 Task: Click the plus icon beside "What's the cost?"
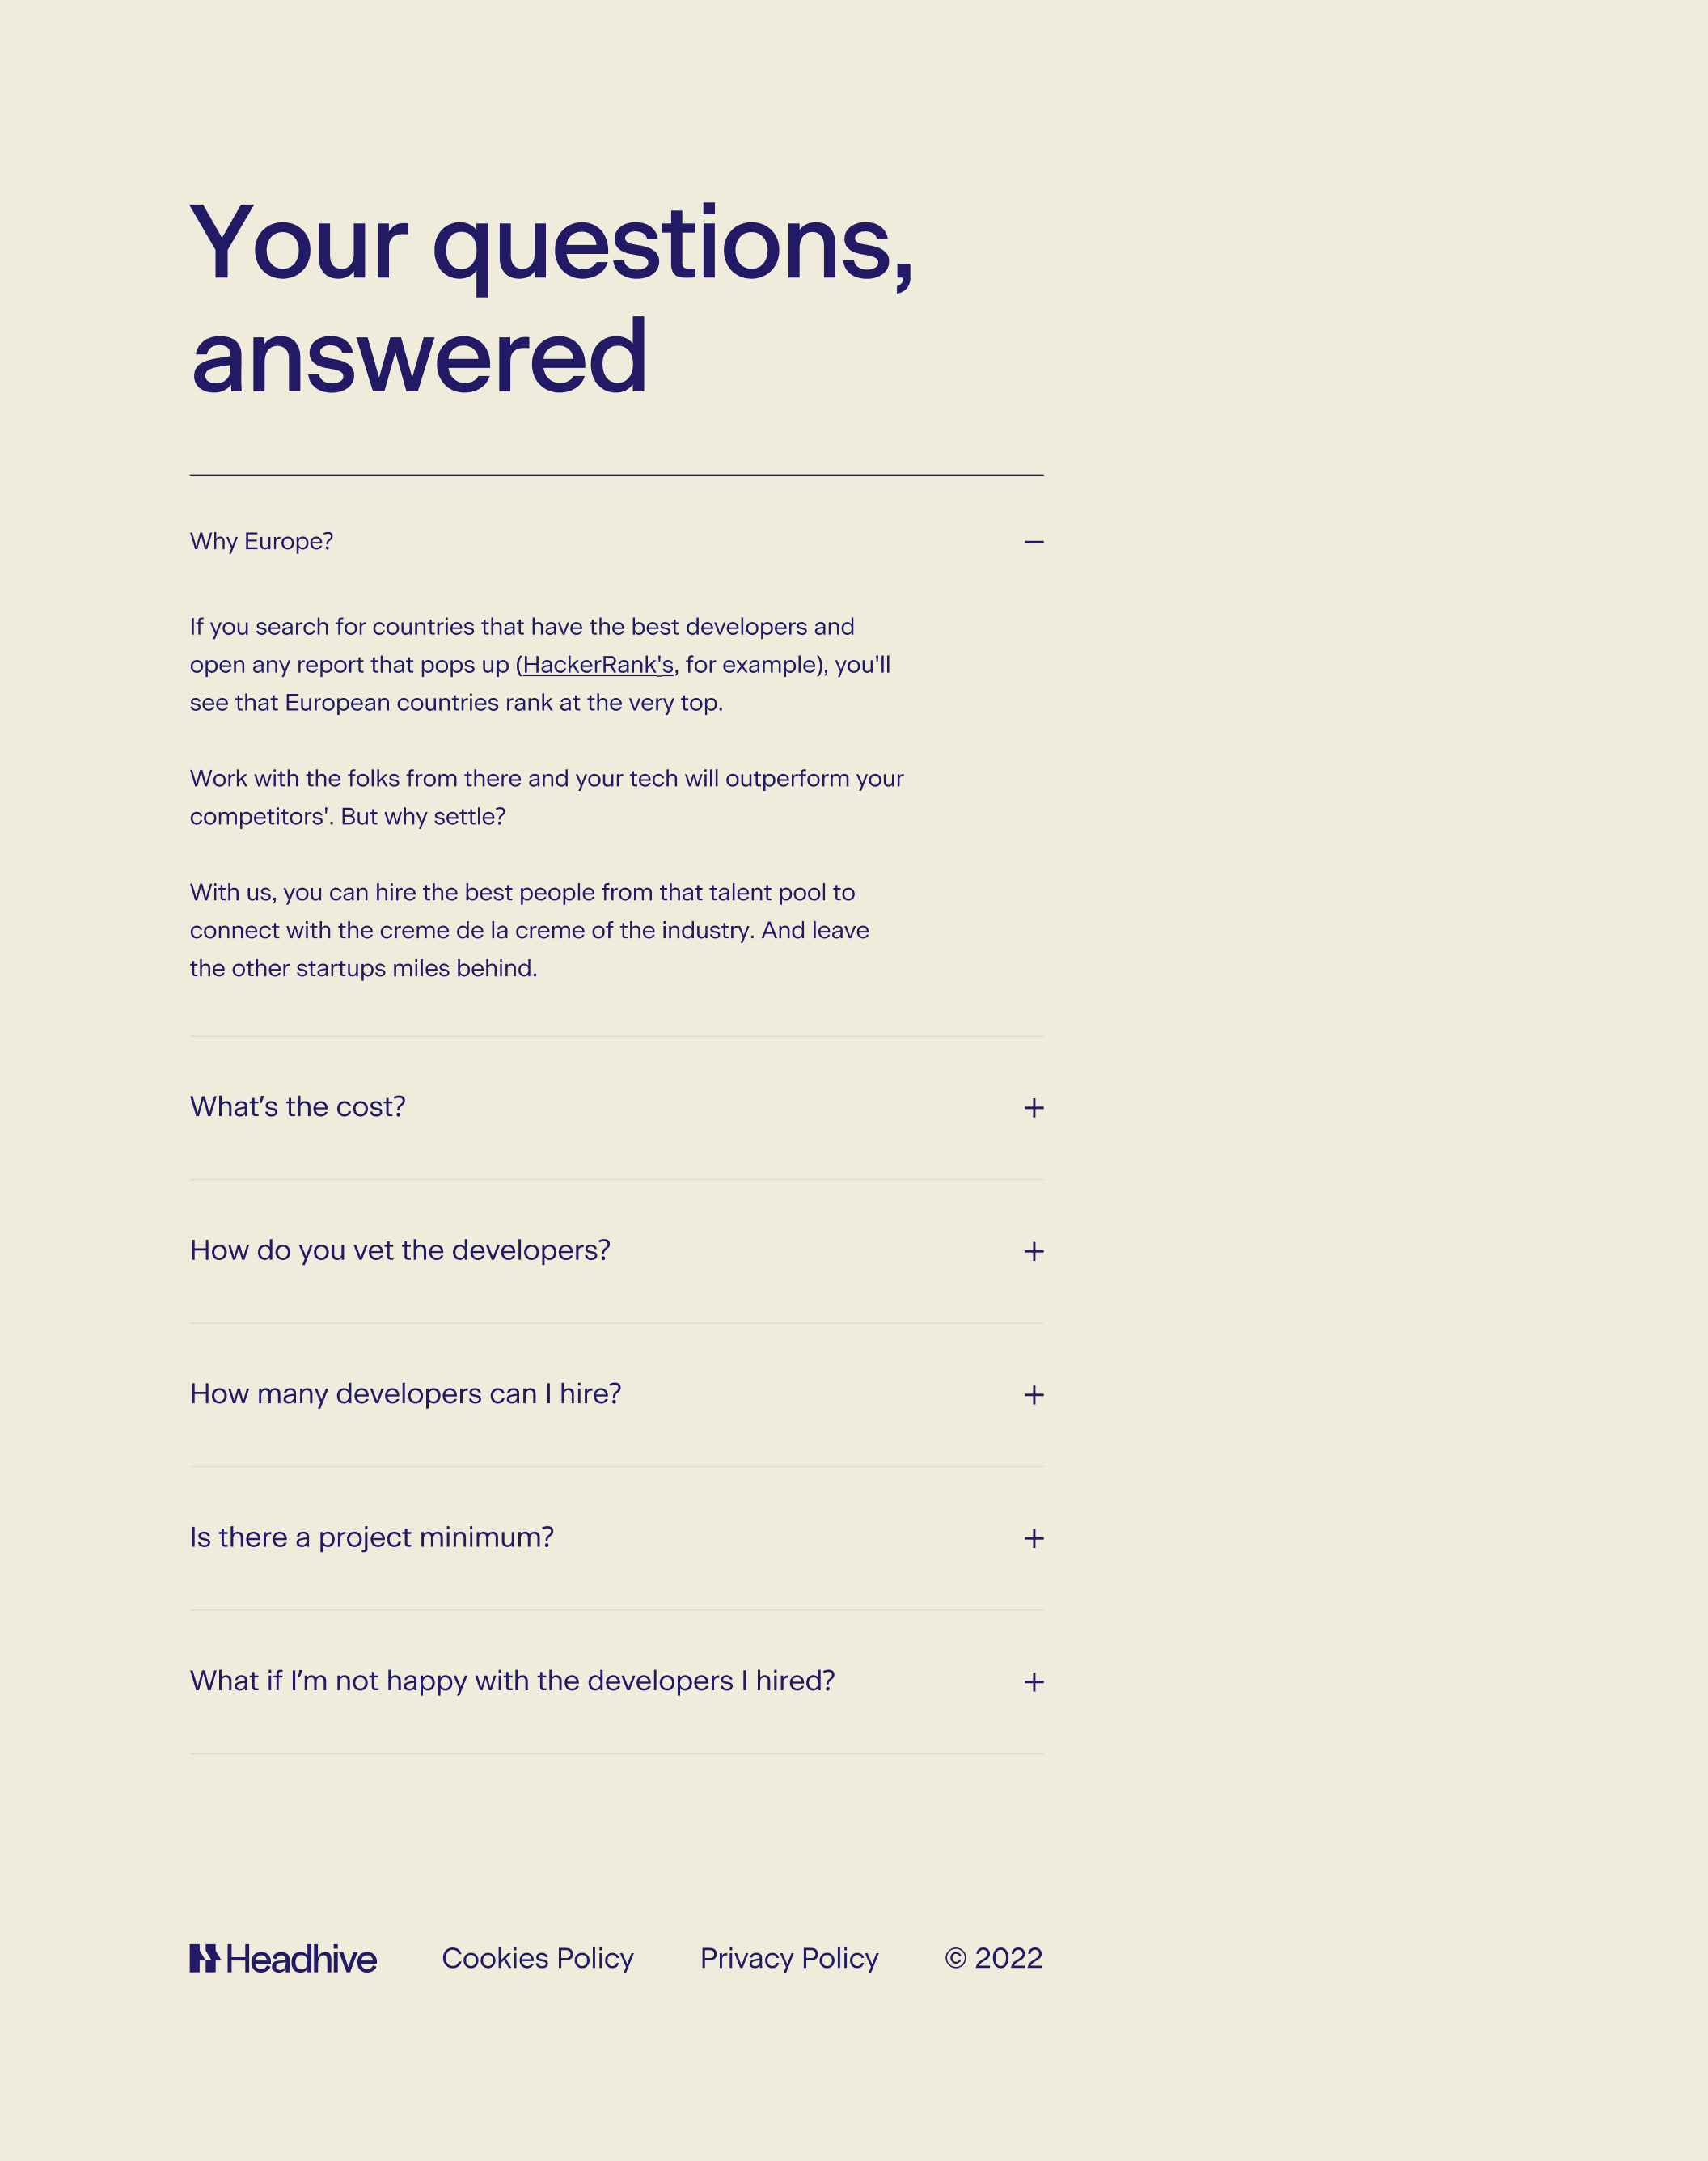(x=1035, y=1107)
